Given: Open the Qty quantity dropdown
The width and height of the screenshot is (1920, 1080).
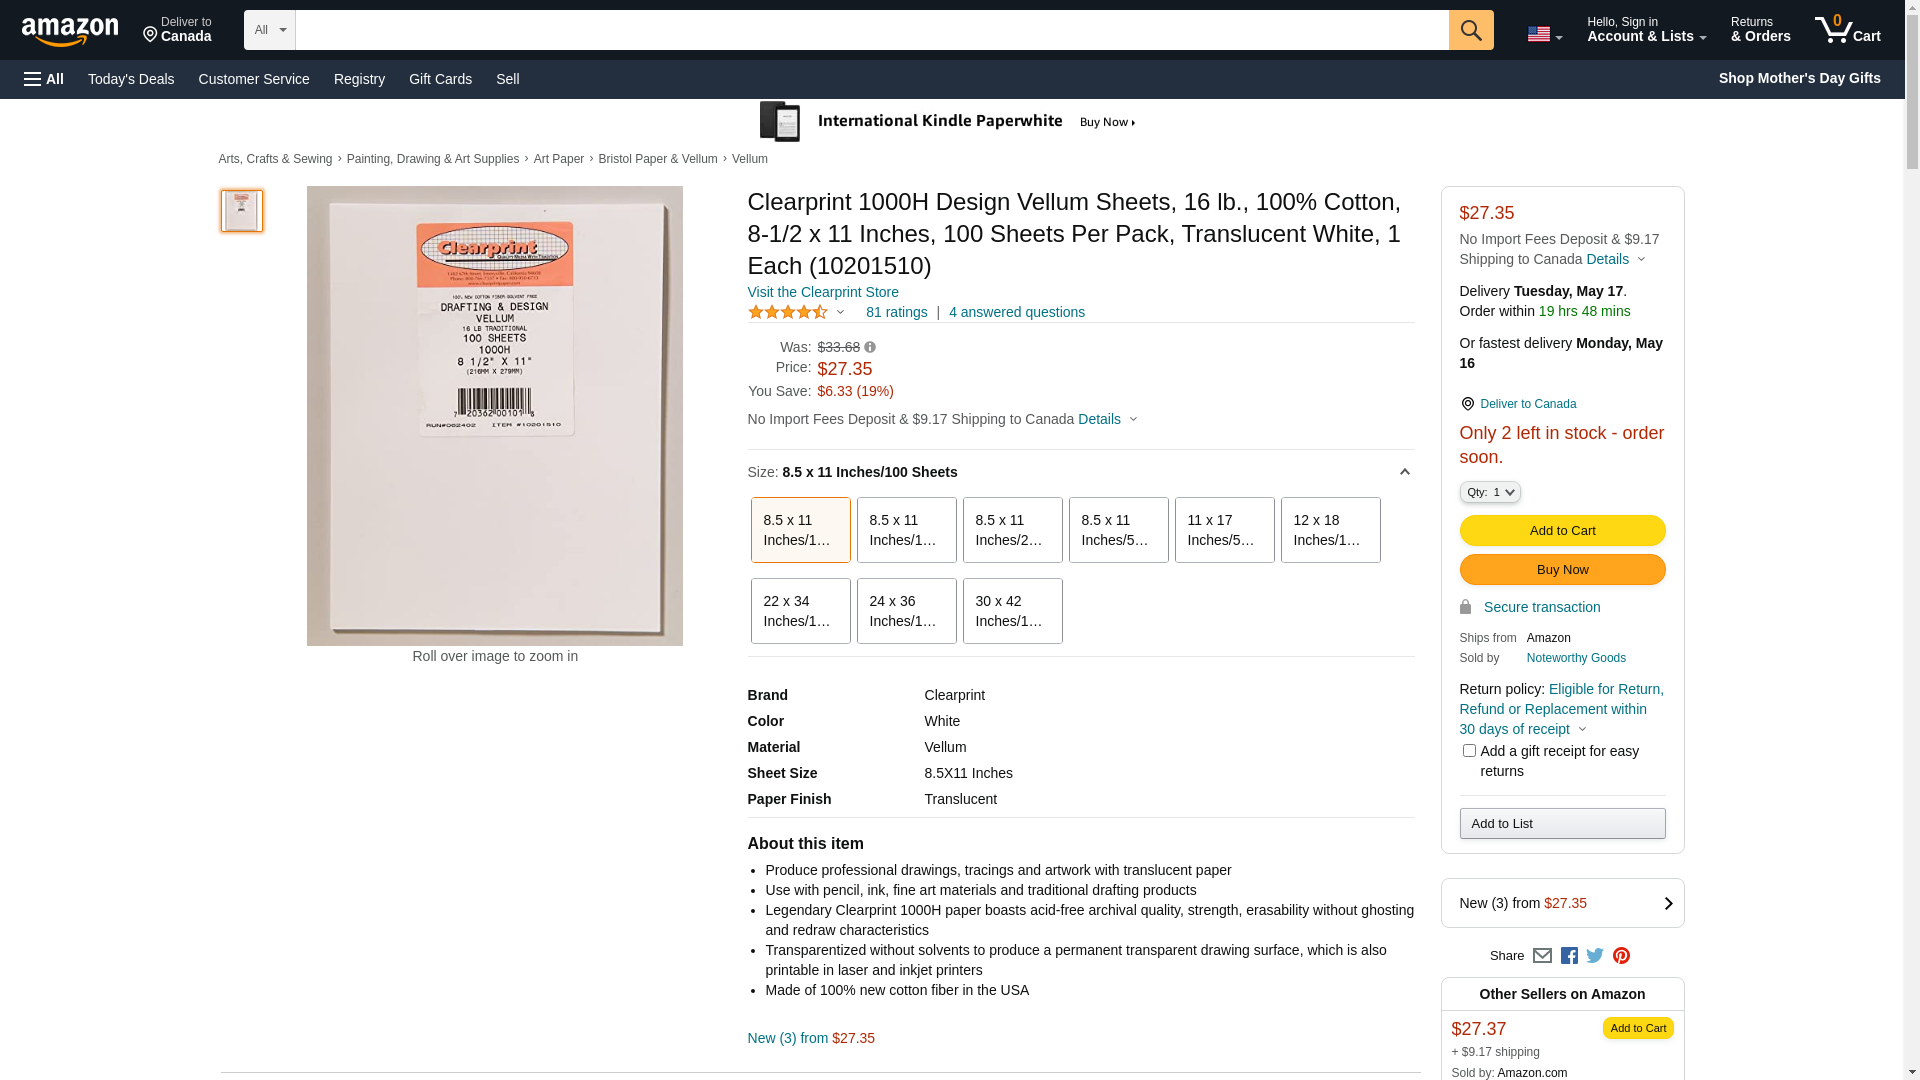Looking at the screenshot, I should click(1490, 492).
